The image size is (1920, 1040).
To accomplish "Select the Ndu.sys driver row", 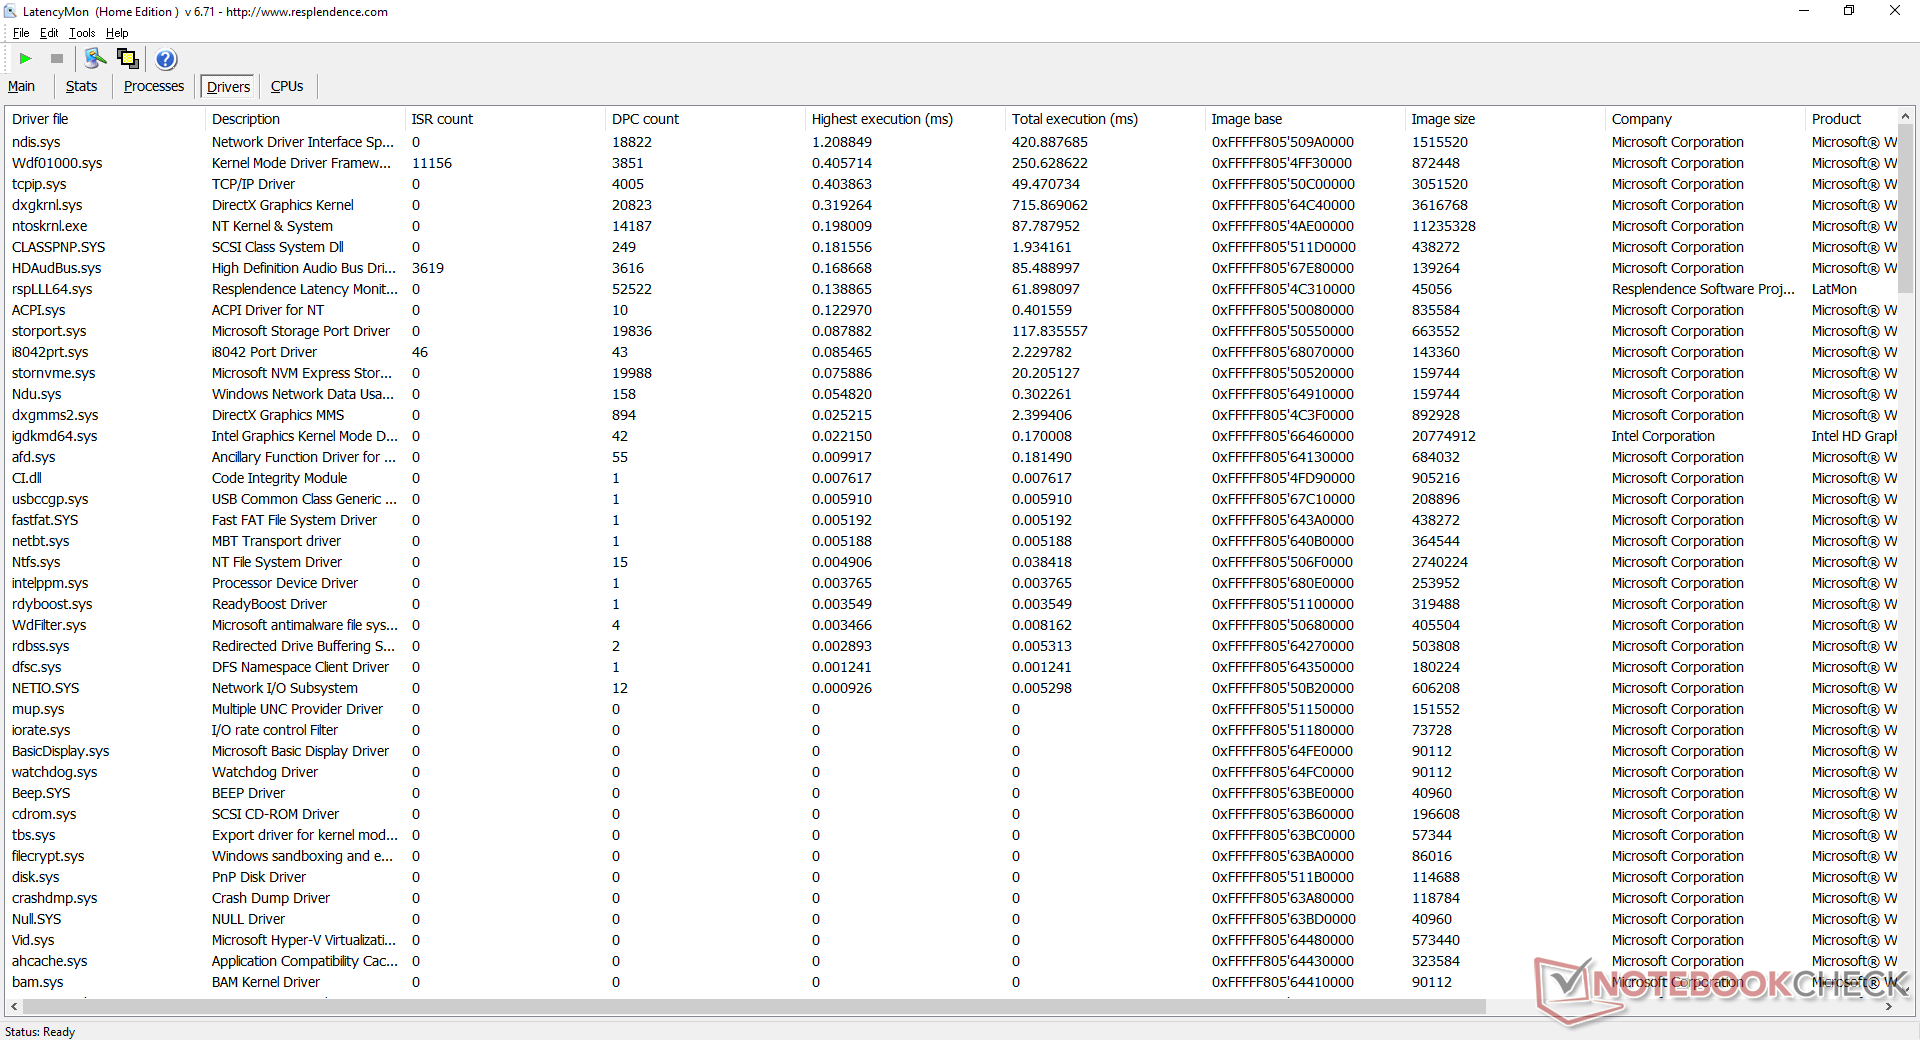I will point(951,394).
